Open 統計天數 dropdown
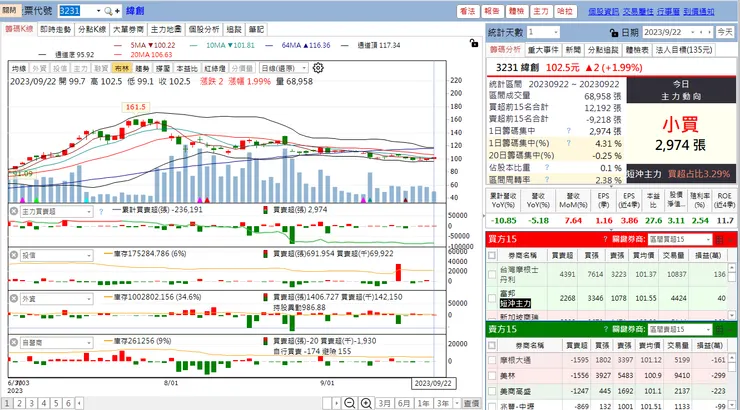This screenshot has height=410, width=740. point(555,32)
